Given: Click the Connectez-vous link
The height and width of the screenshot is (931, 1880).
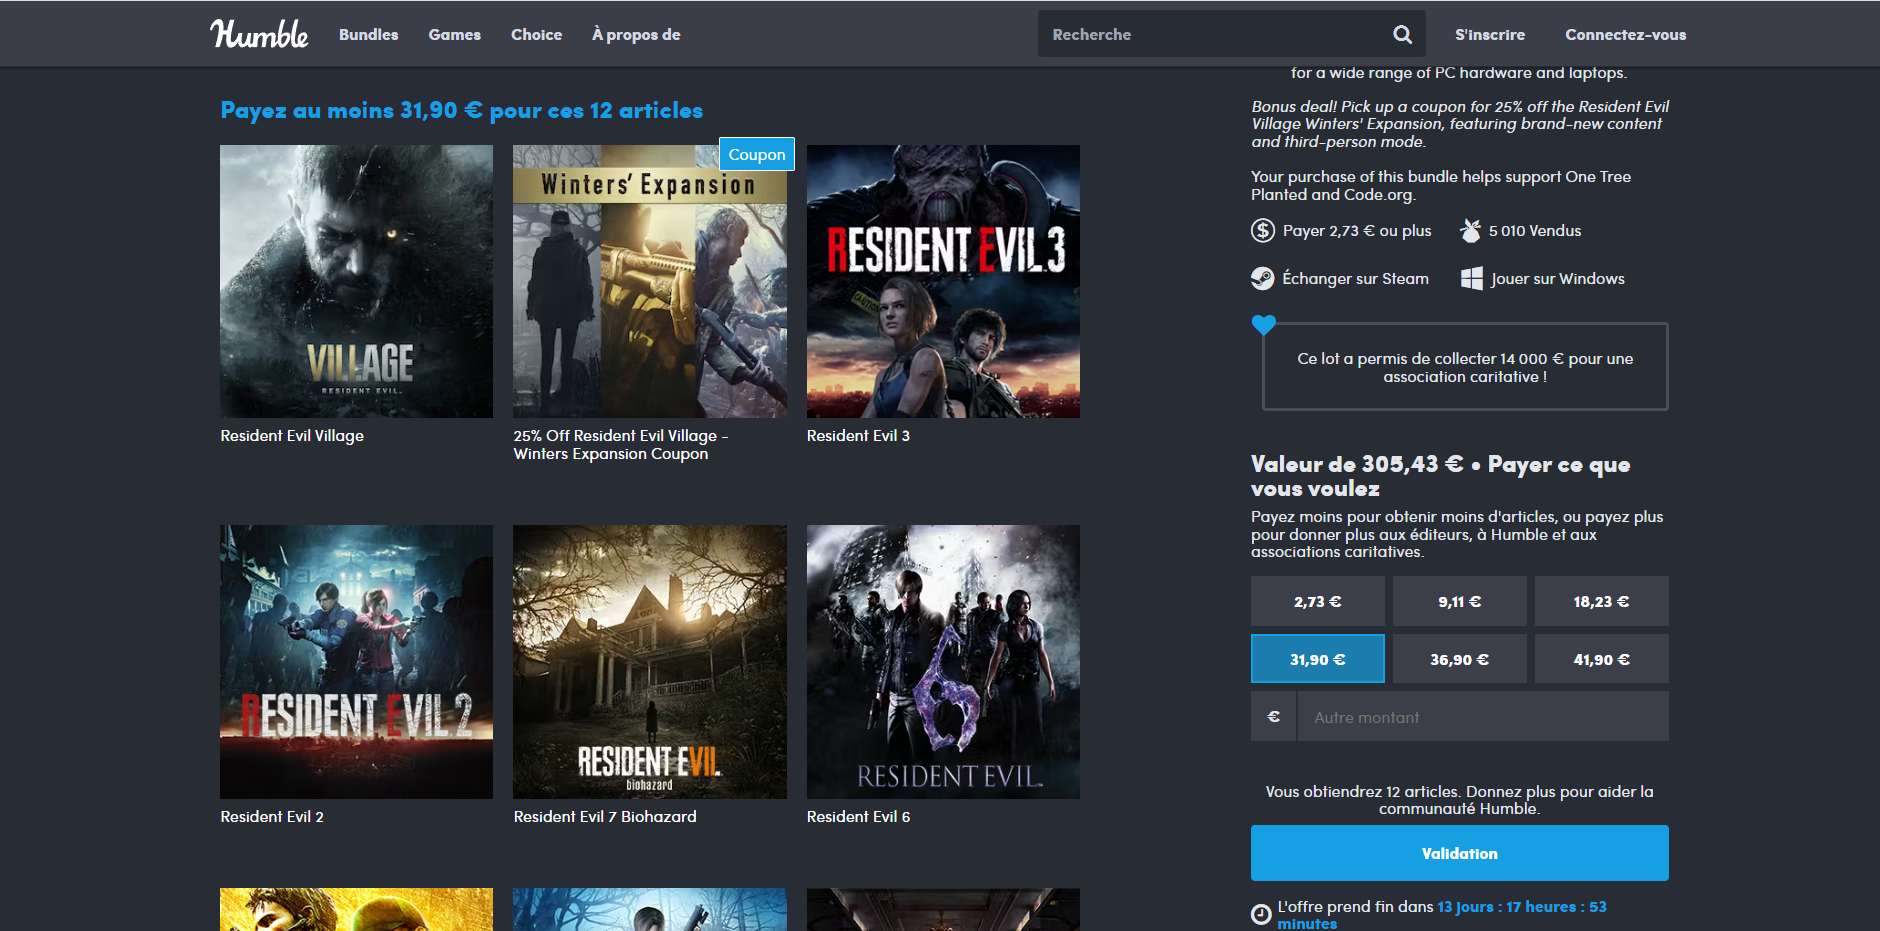Looking at the screenshot, I should (1624, 33).
